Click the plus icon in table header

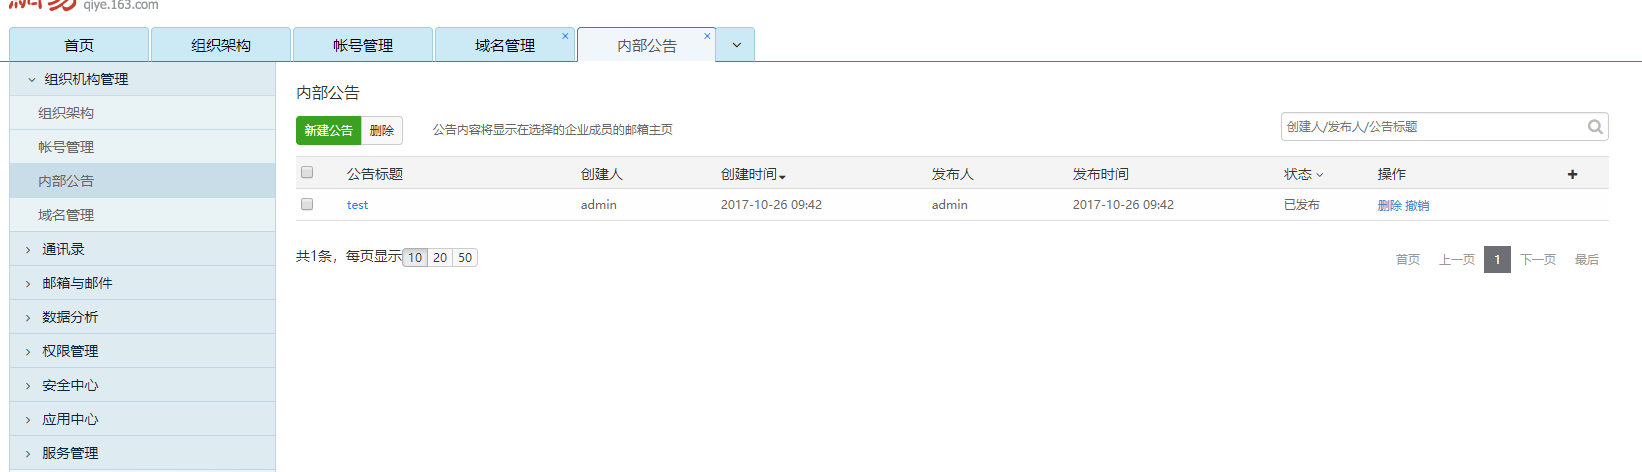pos(1572,174)
